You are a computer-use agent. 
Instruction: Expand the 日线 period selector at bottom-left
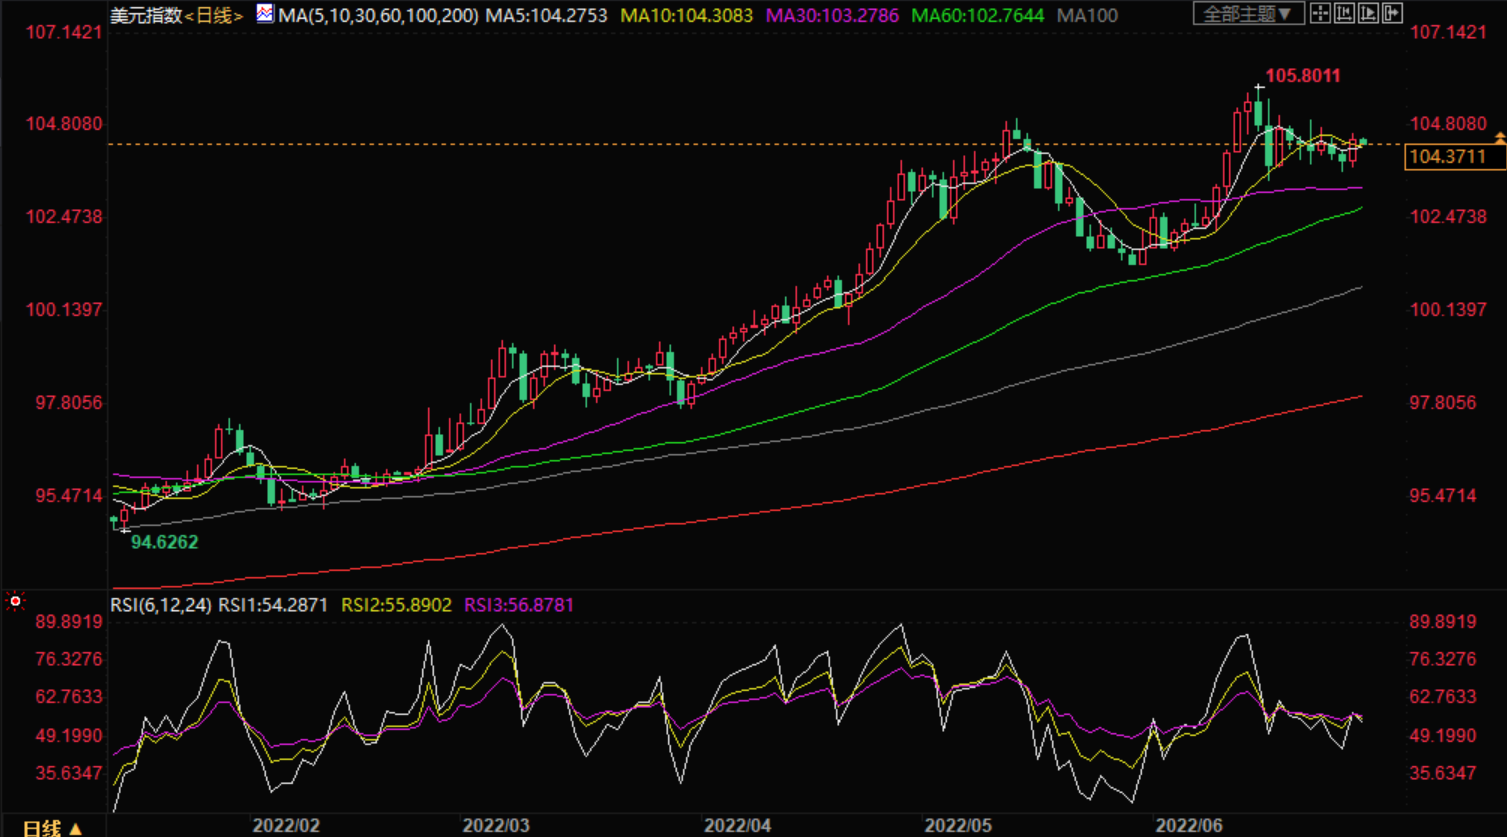pos(52,828)
